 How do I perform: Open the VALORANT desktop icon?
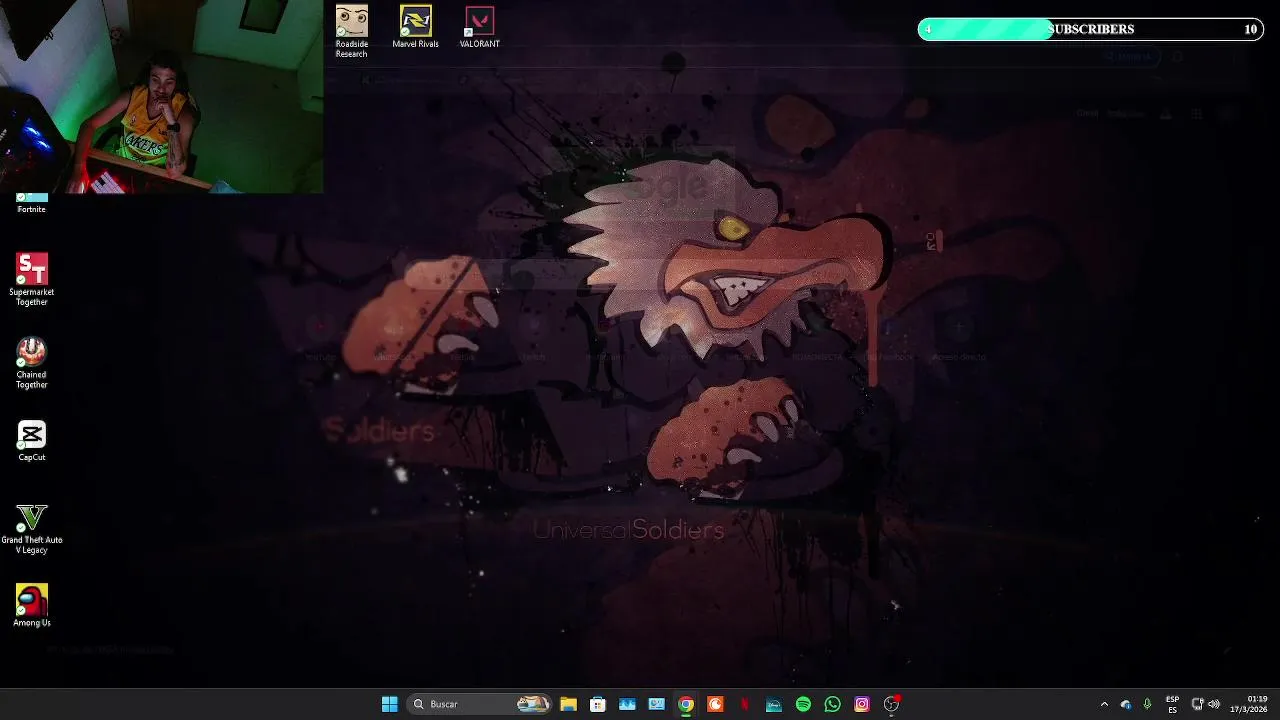480,27
